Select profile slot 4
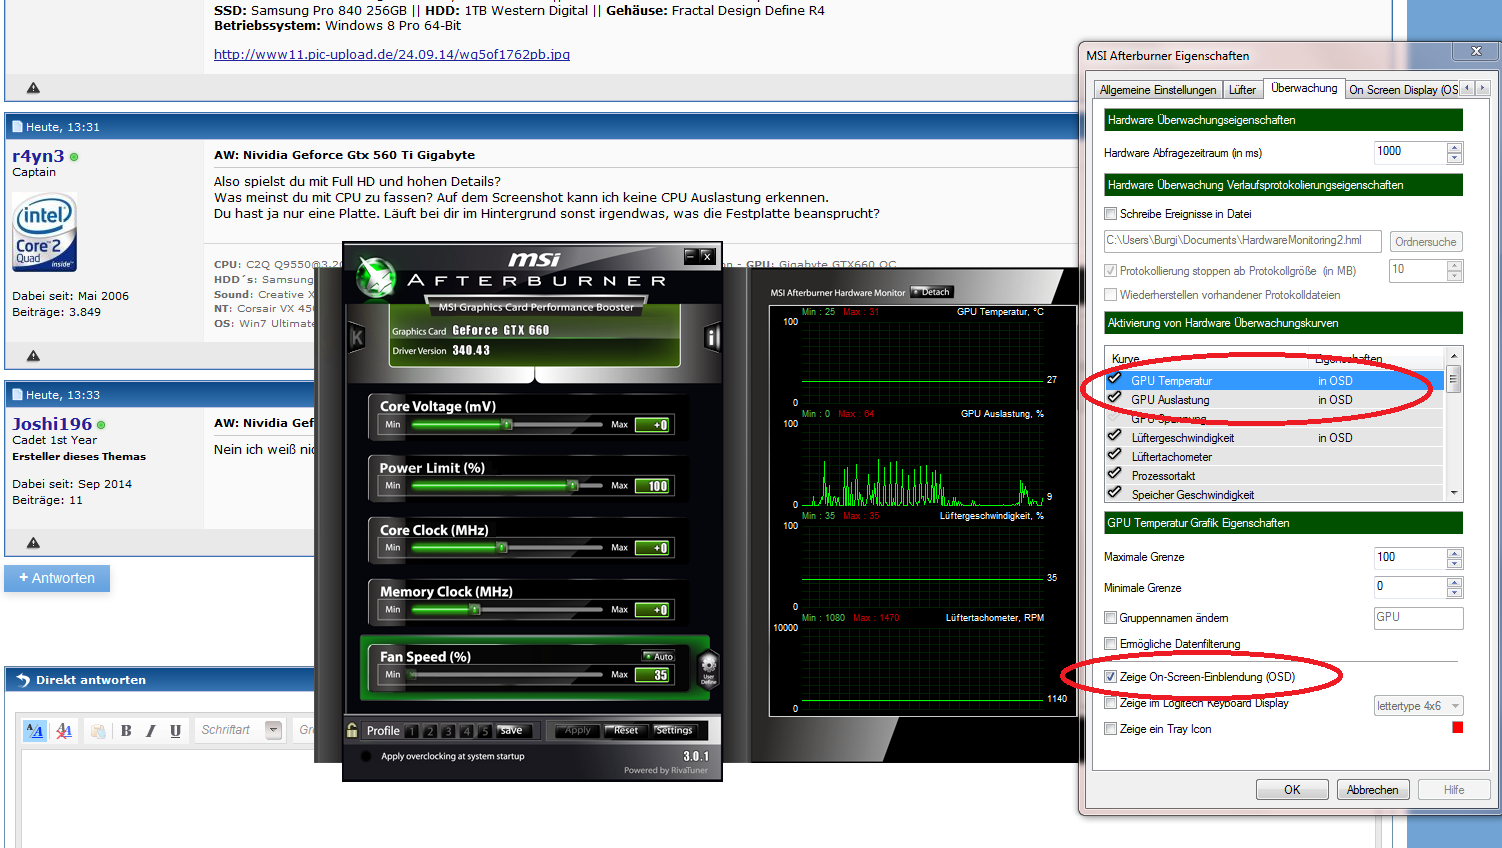The width and height of the screenshot is (1502, 848). coord(466,731)
